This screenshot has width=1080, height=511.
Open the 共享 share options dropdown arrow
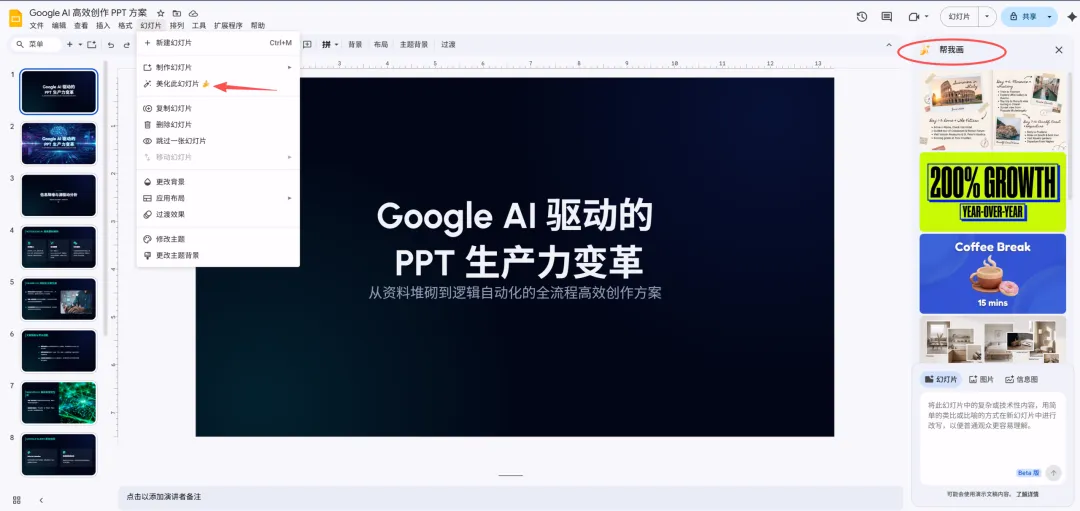click(1049, 17)
